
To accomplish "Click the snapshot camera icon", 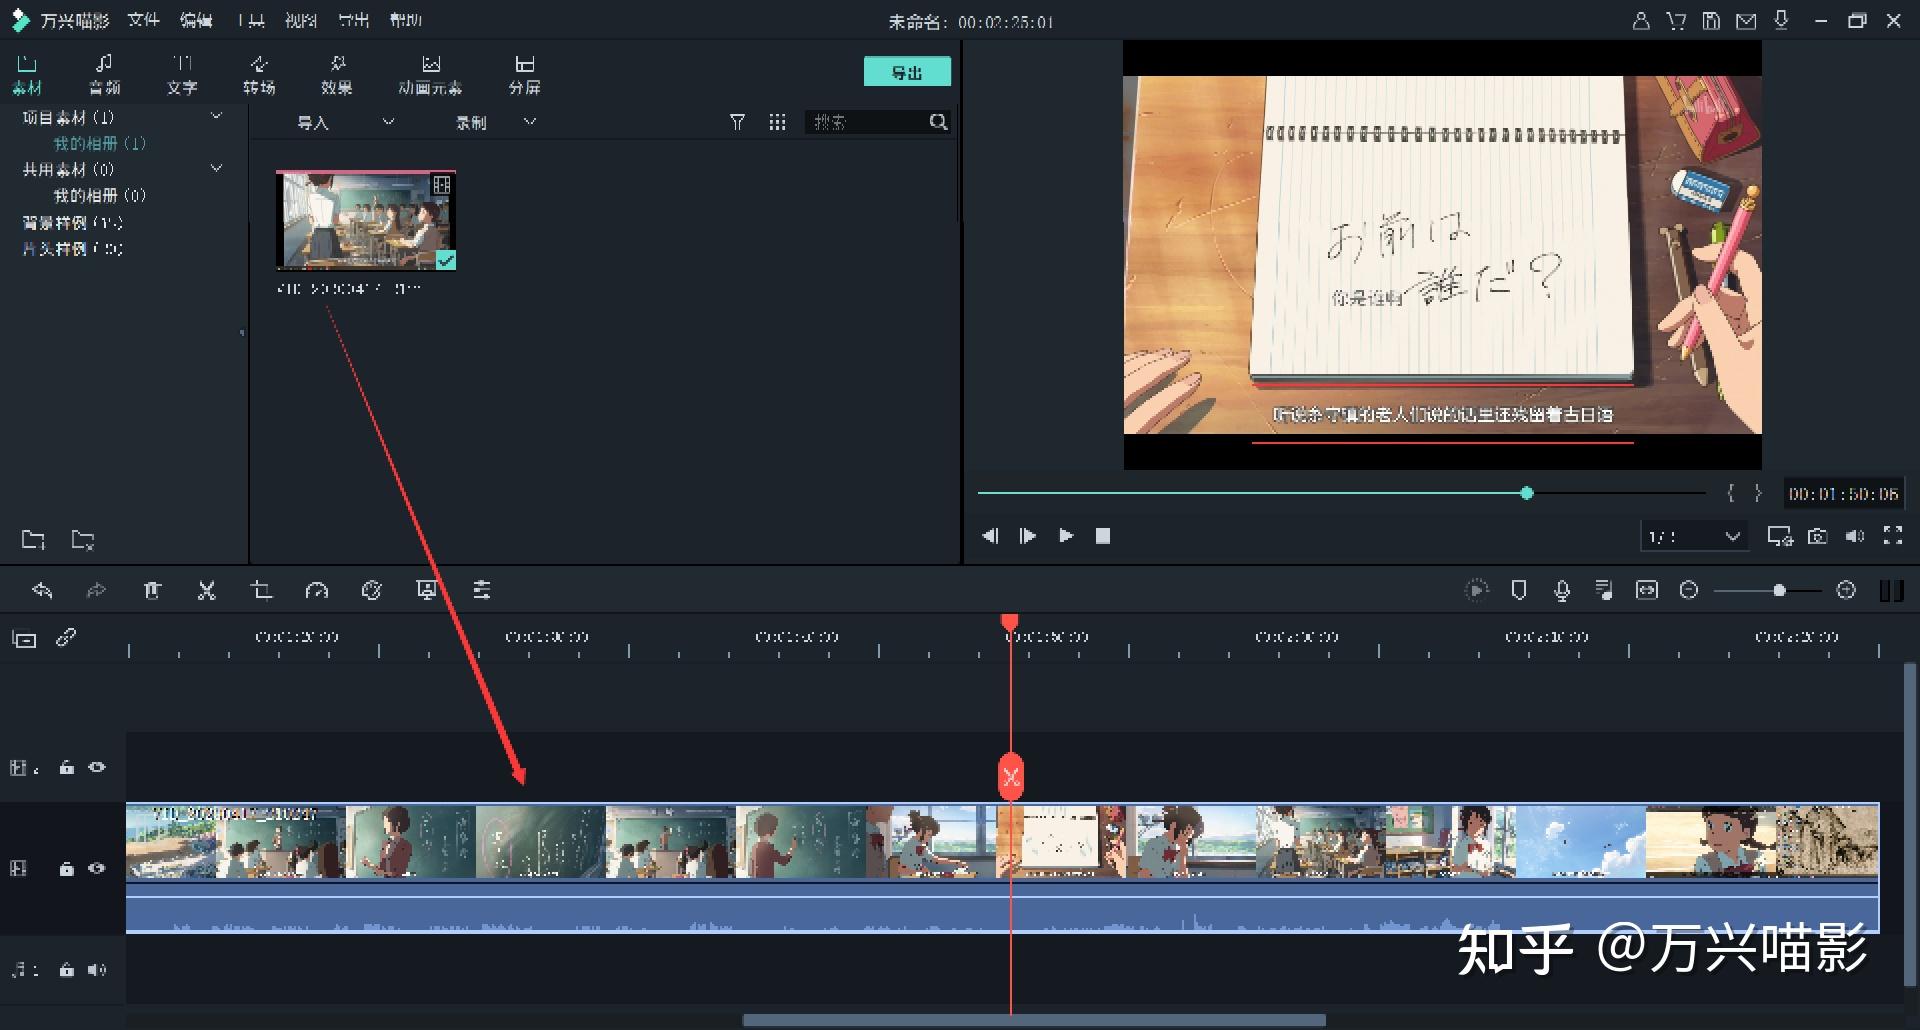I will click(x=1818, y=536).
